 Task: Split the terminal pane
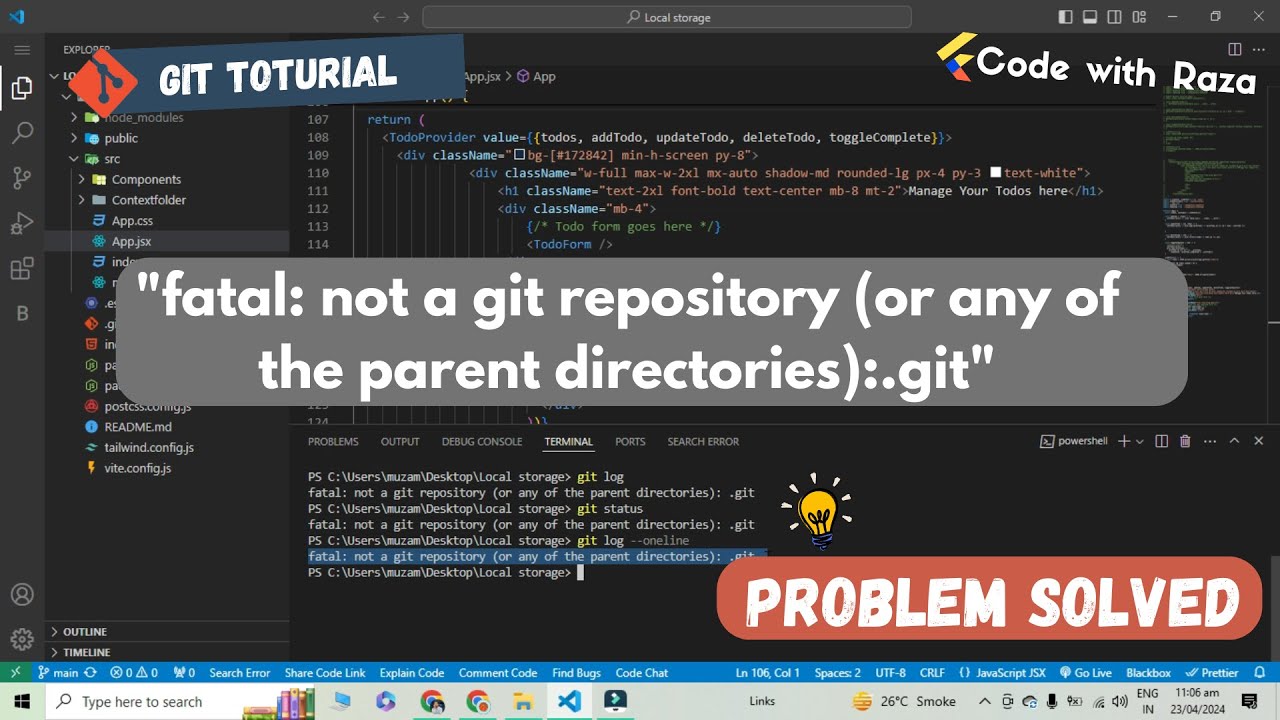click(x=1161, y=441)
